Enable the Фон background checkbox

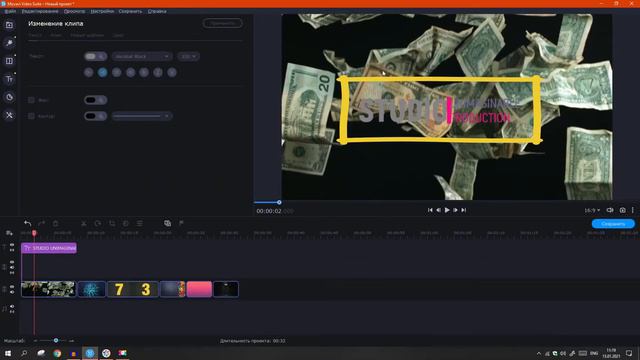(31, 100)
